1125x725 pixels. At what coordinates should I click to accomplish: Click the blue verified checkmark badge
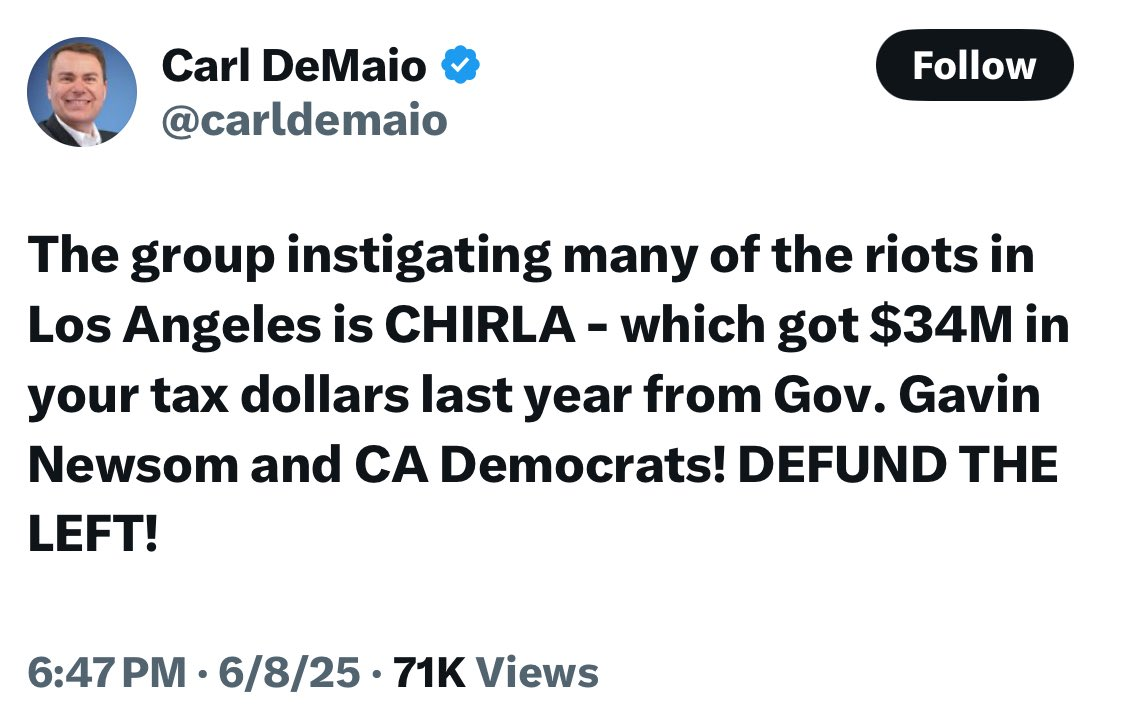point(460,67)
